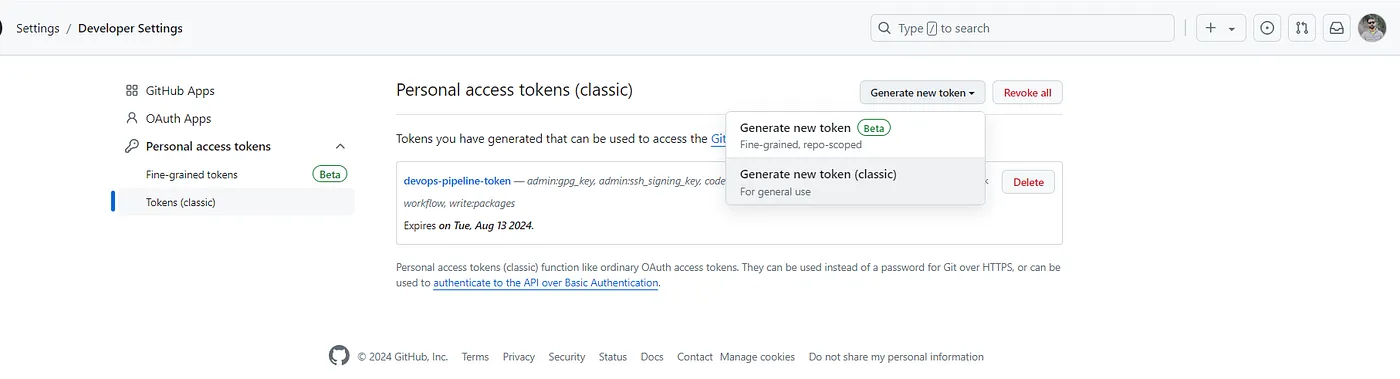Screen dimensions: 1400x379
Task: Click the OAuth Apps person icon
Action: tap(131, 118)
